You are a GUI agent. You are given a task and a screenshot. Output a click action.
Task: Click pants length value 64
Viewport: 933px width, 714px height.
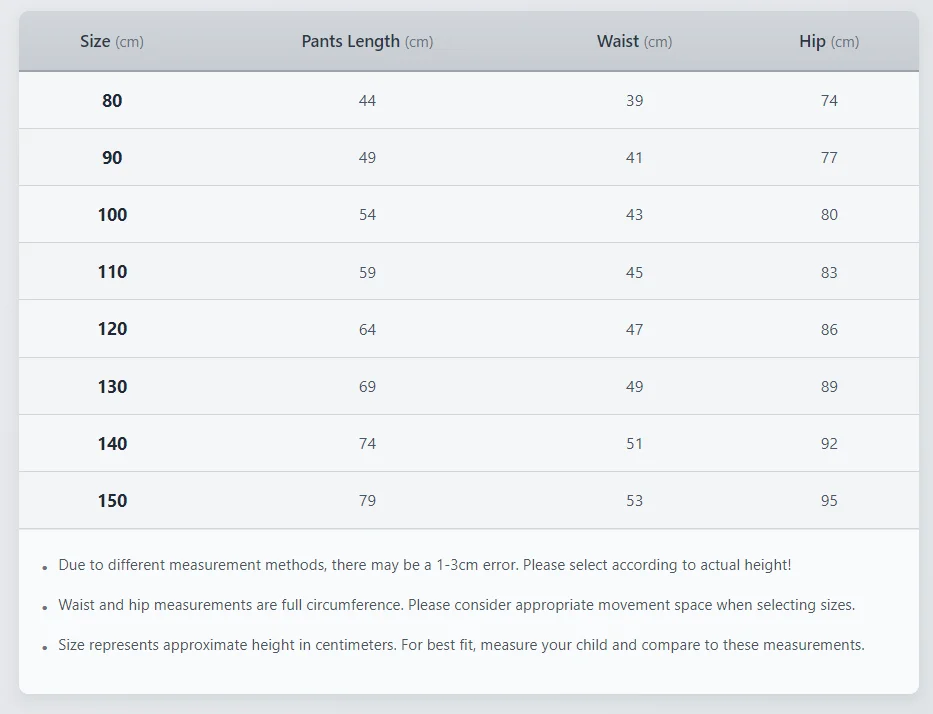pyautogui.click(x=367, y=329)
